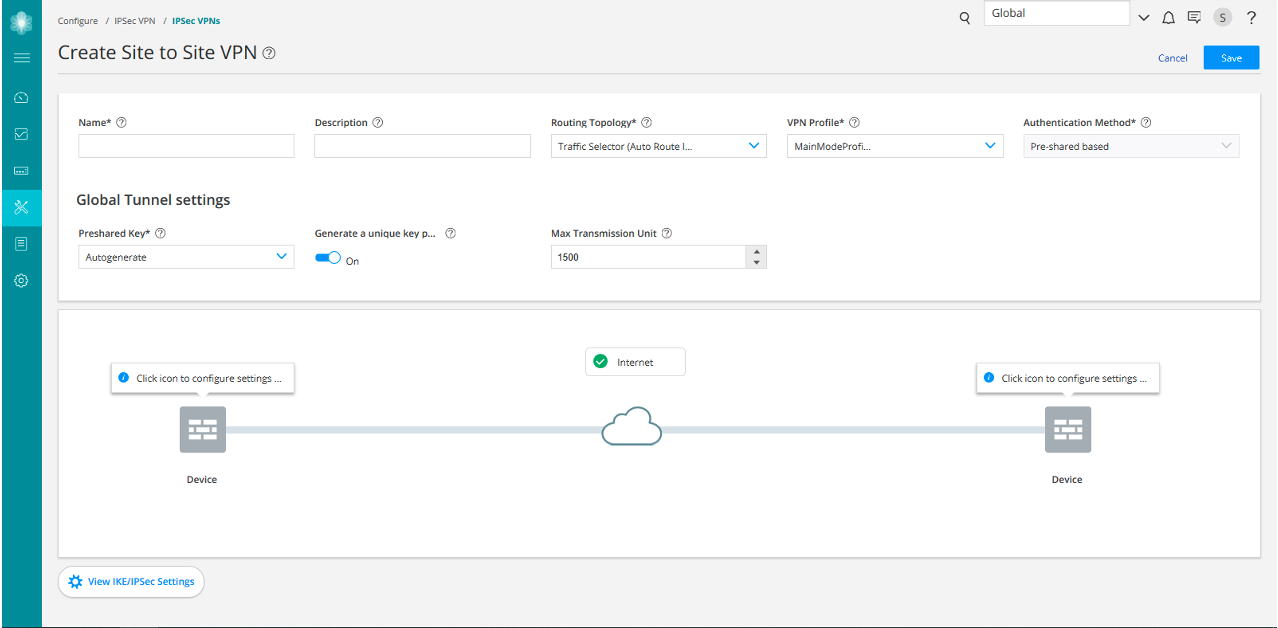This screenshot has height=628, width=1278.
Task: Click the search magnifier icon
Action: (965, 18)
